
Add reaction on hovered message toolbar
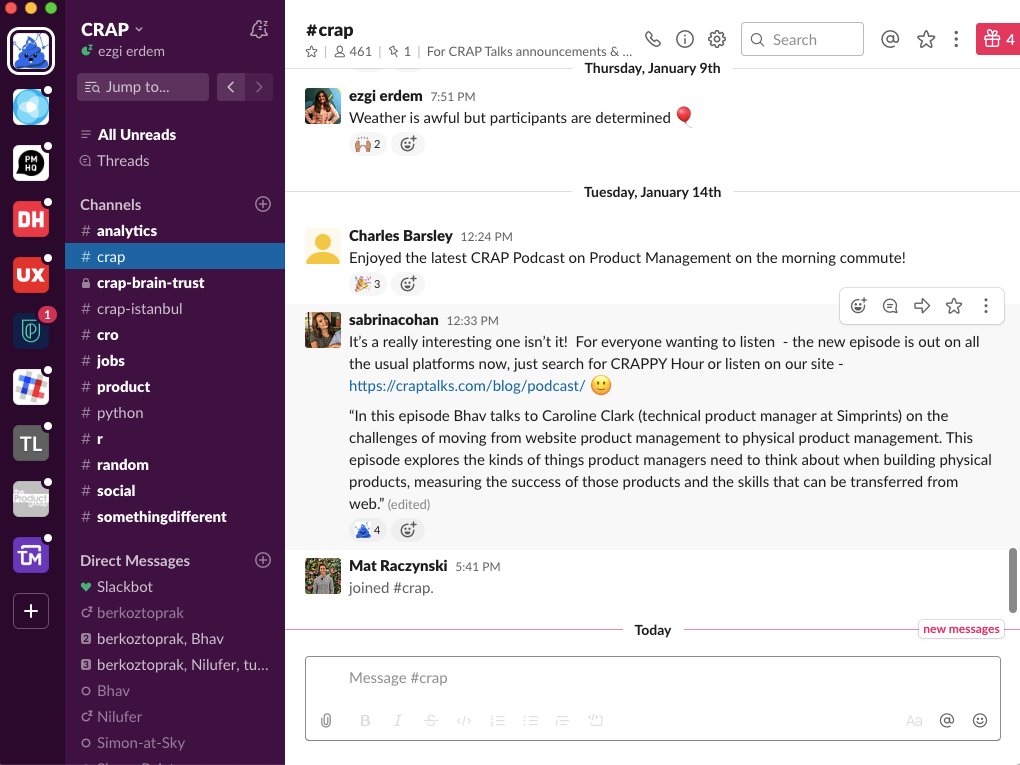[x=858, y=306]
